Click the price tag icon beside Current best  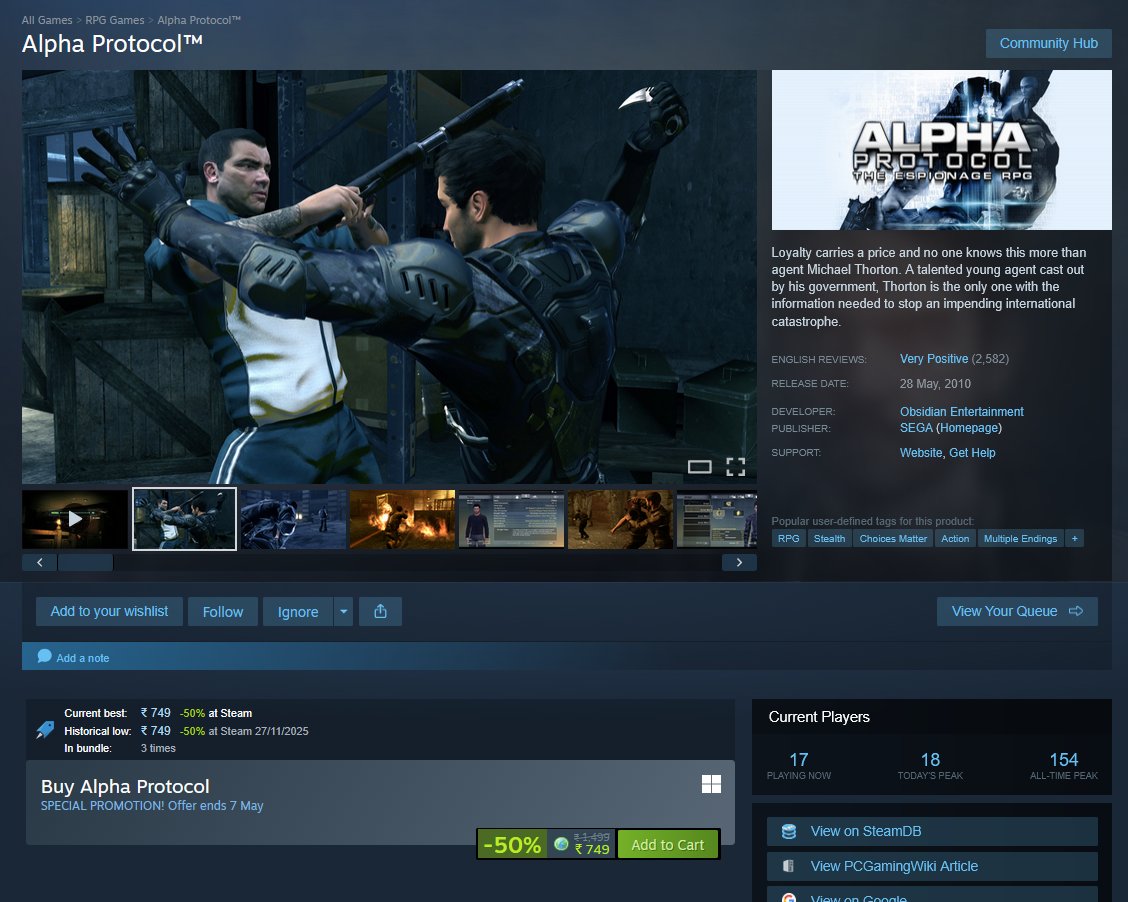tap(45, 730)
